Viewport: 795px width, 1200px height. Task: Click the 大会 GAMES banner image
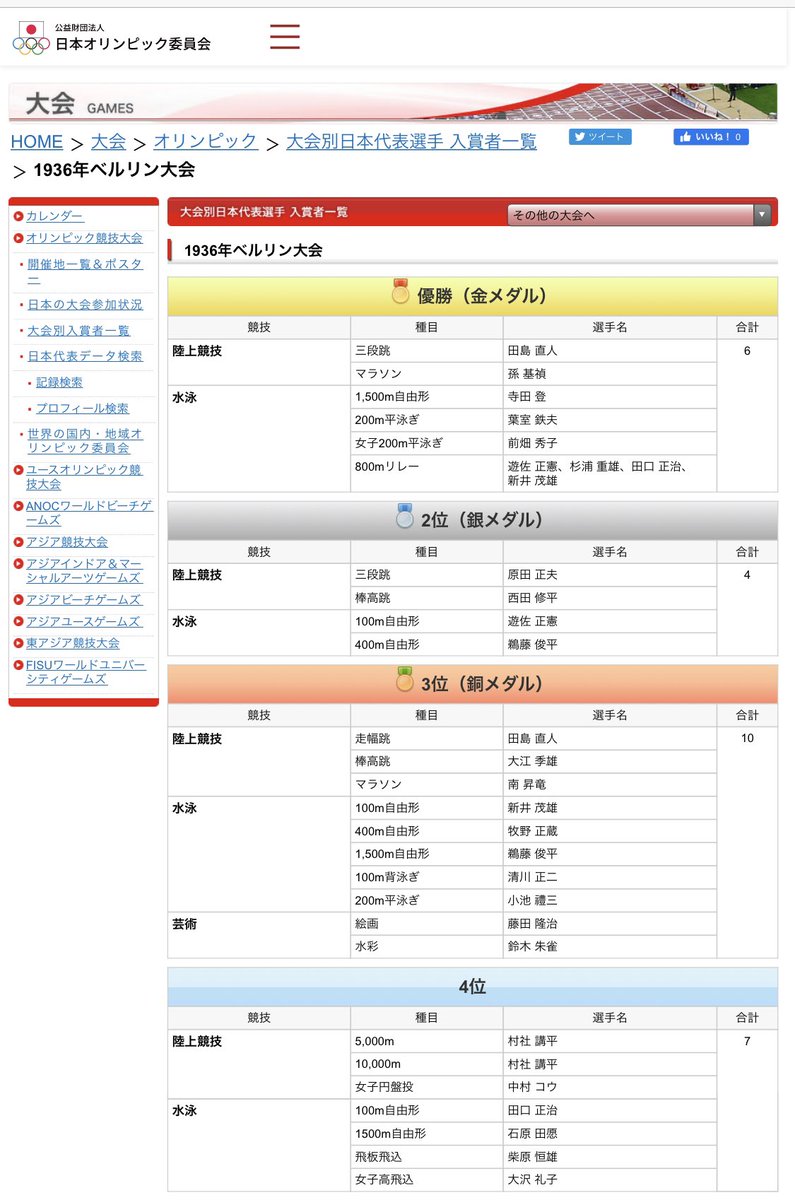tap(393, 102)
